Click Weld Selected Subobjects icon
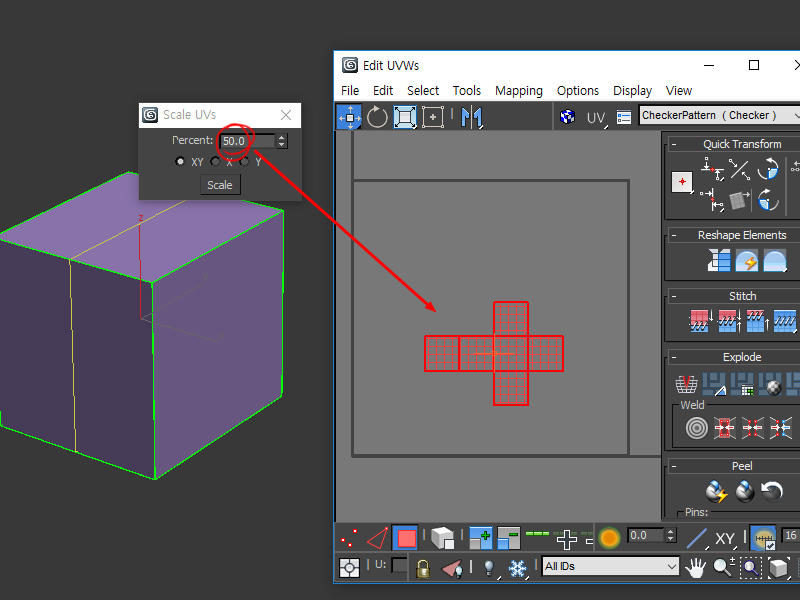The image size is (800, 600). (724, 428)
